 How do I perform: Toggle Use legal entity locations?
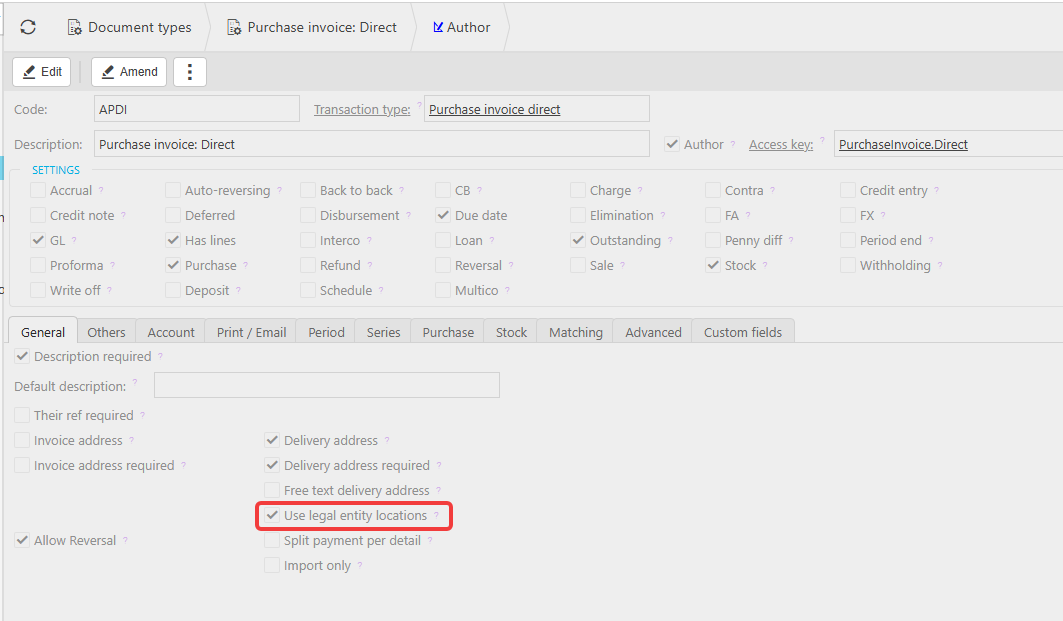pos(272,516)
